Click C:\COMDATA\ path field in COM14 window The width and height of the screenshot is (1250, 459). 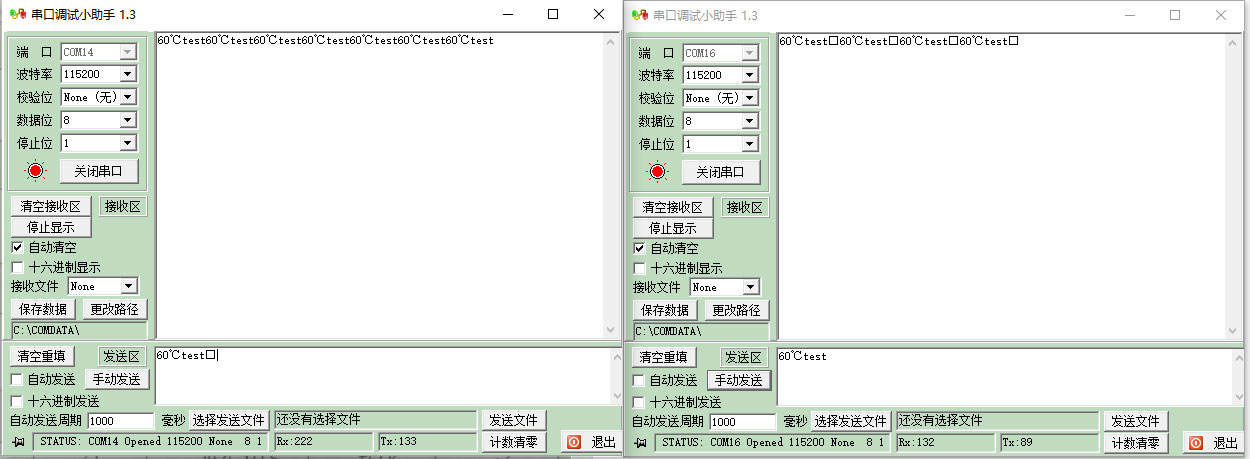pyautogui.click(x=79, y=329)
